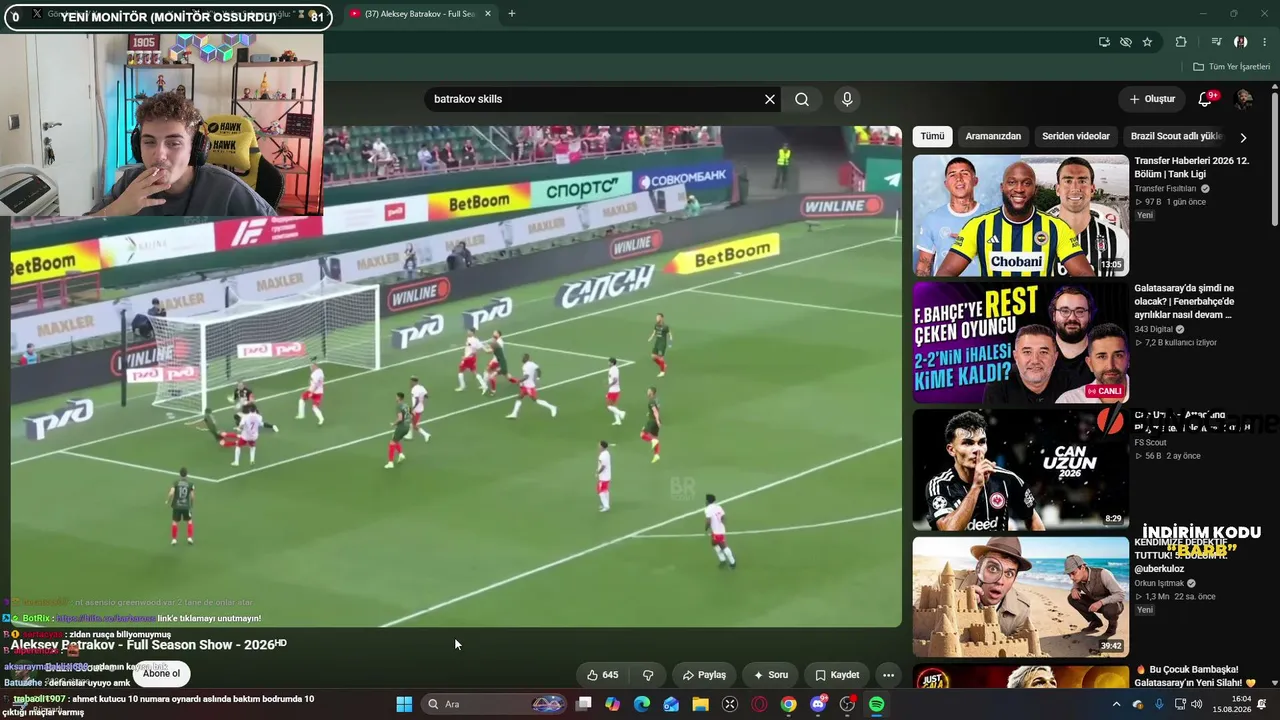Click the Oluştur create button
The height and width of the screenshot is (720, 1280).
[1152, 99]
